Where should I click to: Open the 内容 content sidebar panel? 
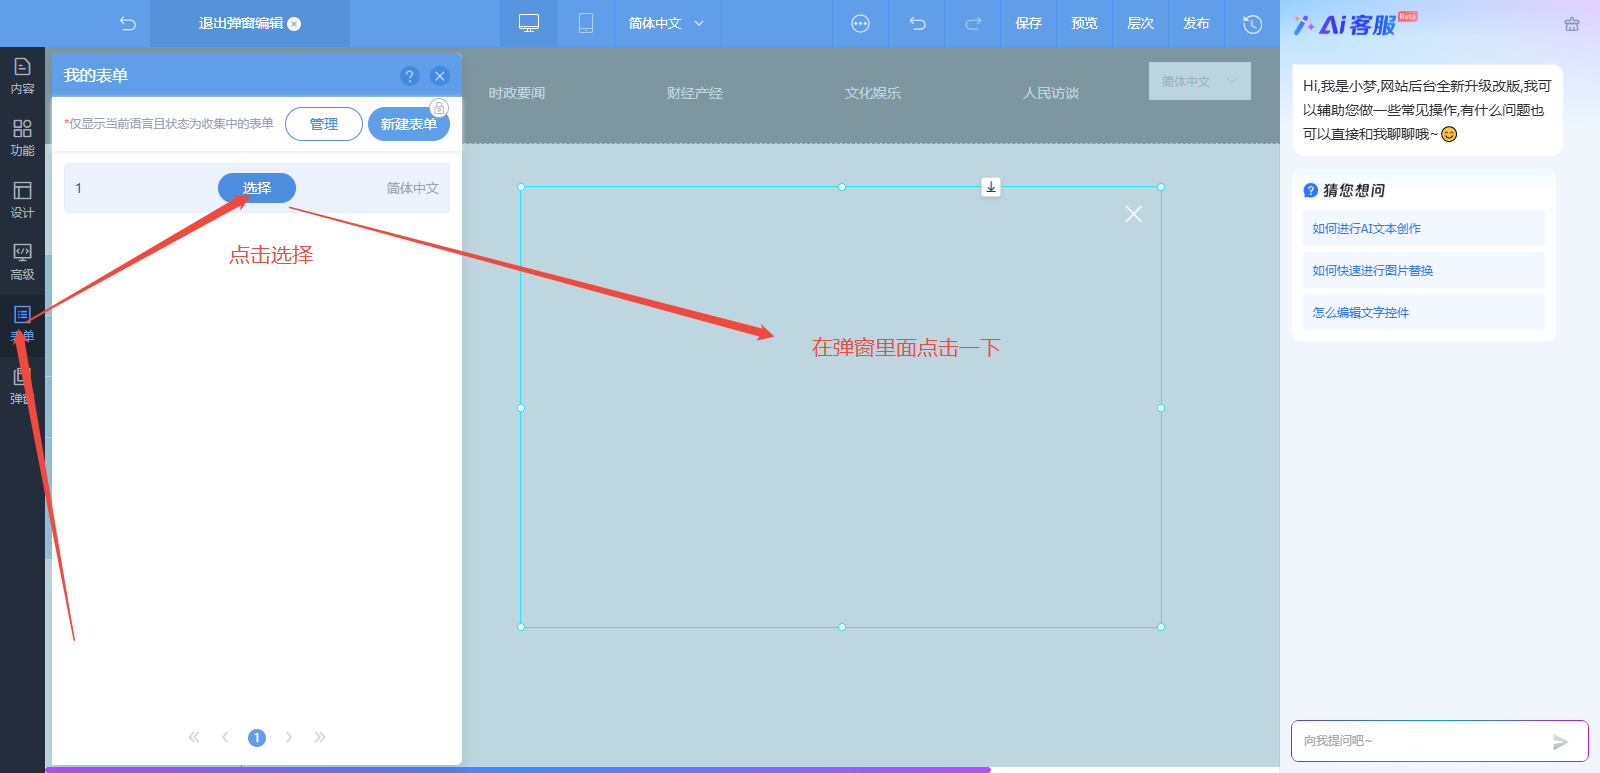[x=22, y=76]
